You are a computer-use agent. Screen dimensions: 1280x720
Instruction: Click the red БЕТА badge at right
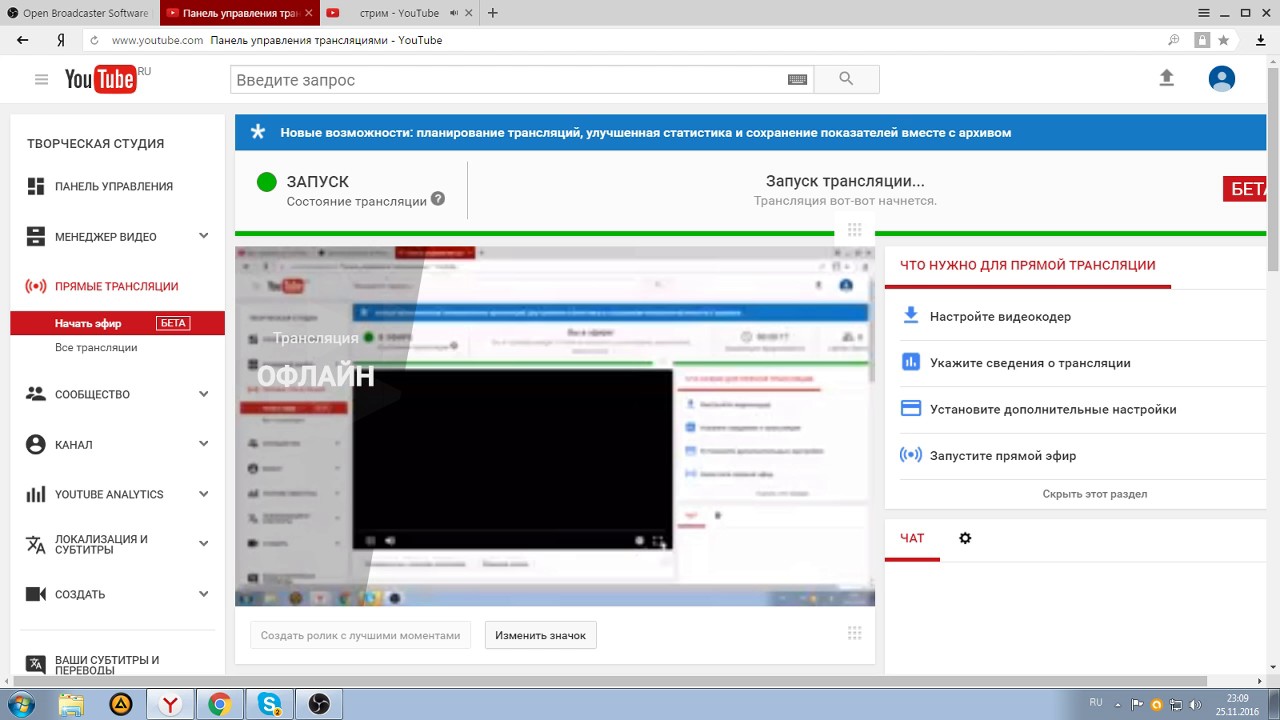[1244, 188]
